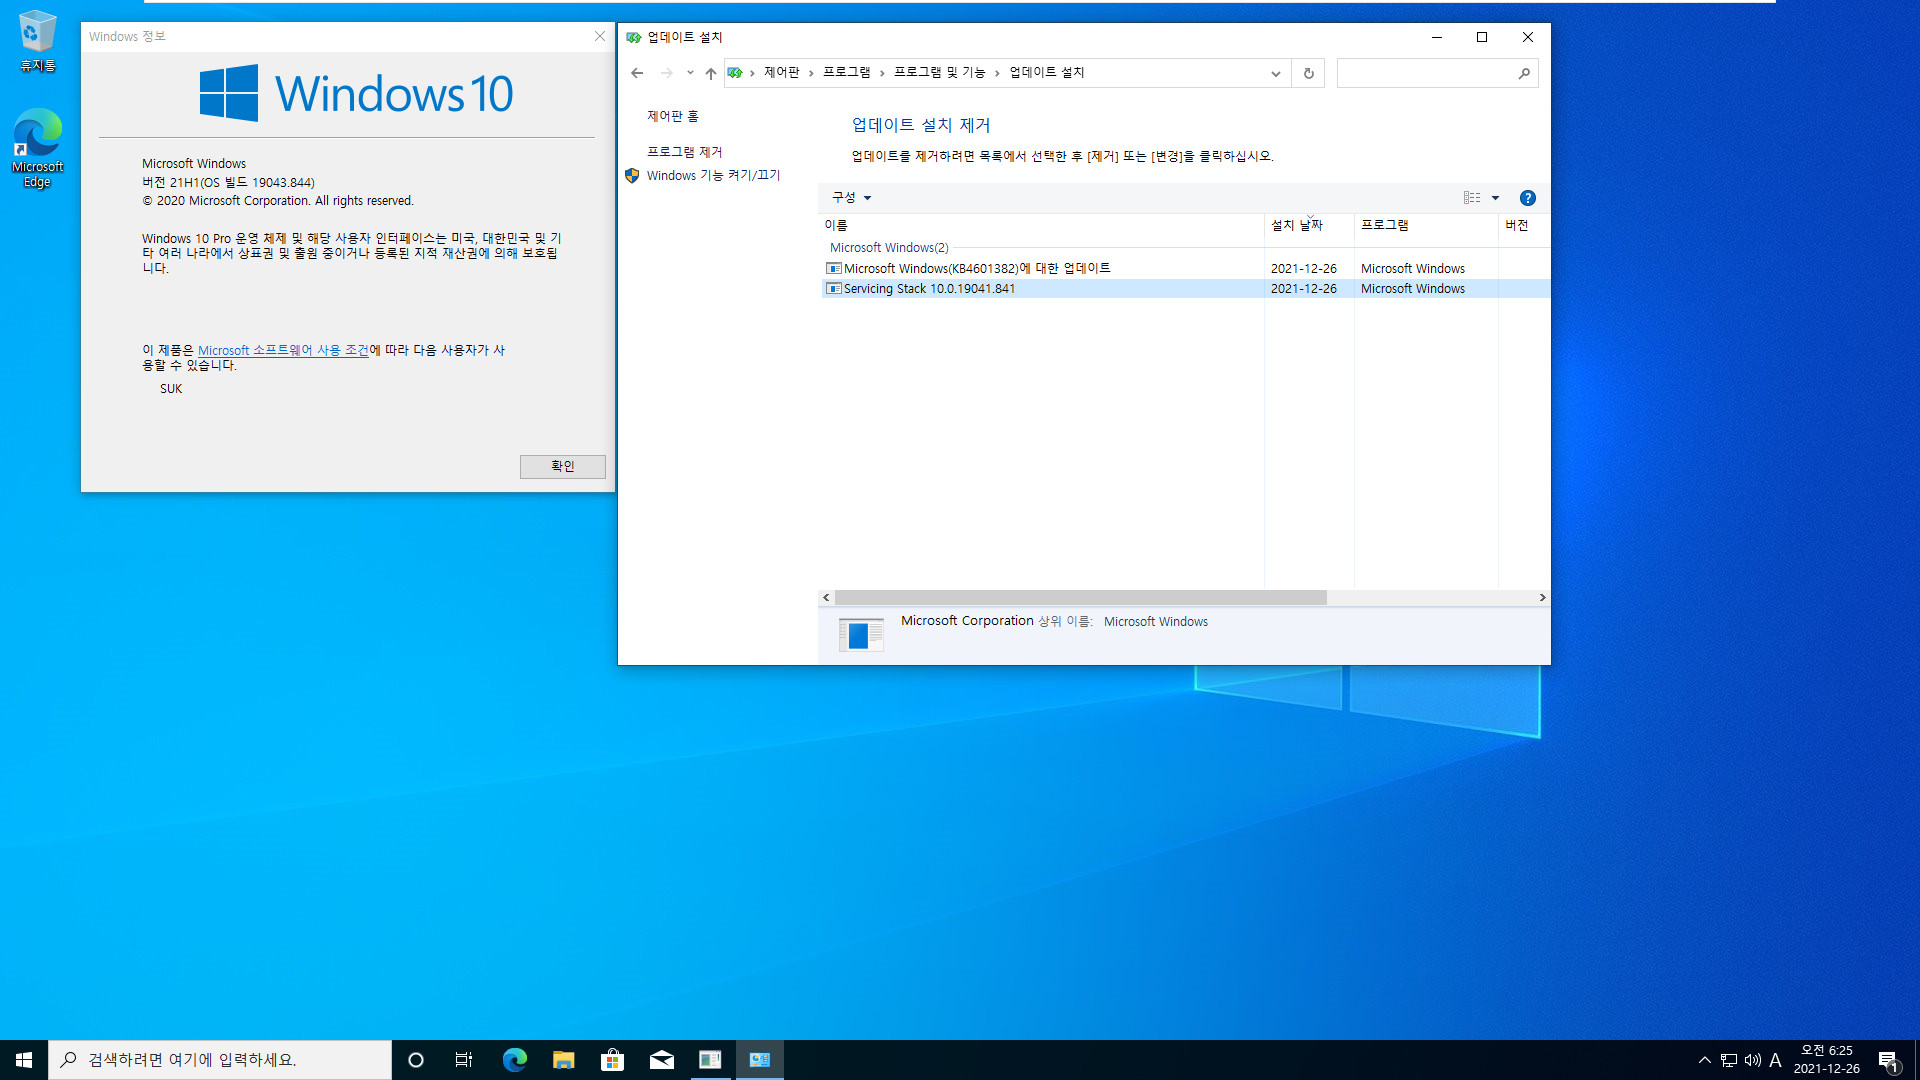Toggle the IME language indicator A

pos(1775,1060)
